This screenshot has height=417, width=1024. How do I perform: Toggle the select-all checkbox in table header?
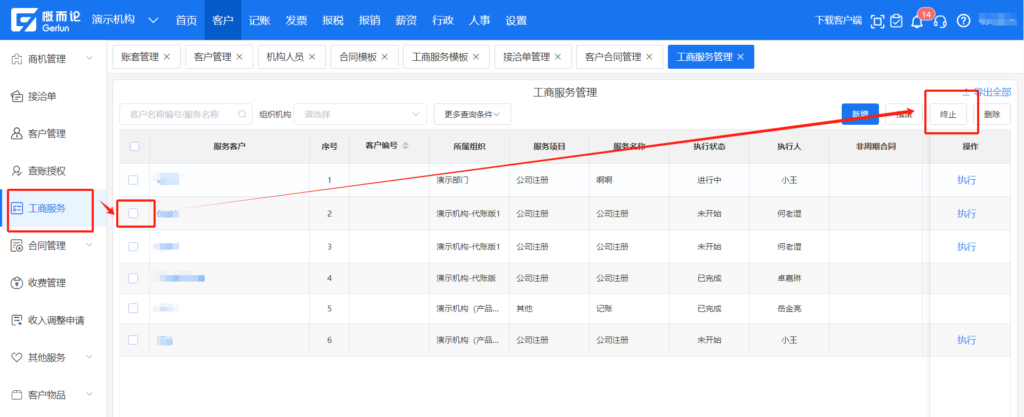pyautogui.click(x=135, y=146)
